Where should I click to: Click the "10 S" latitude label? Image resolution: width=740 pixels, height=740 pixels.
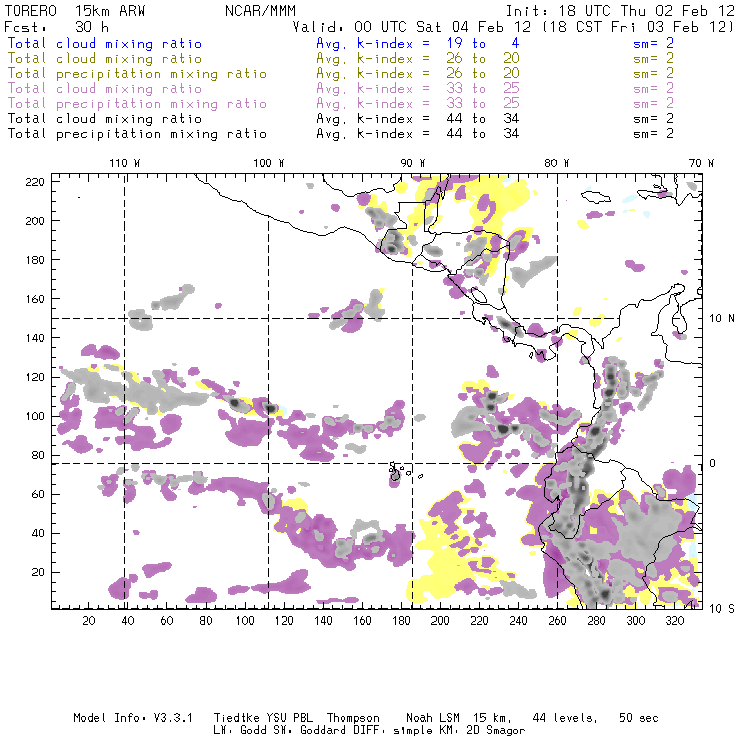click(x=722, y=609)
